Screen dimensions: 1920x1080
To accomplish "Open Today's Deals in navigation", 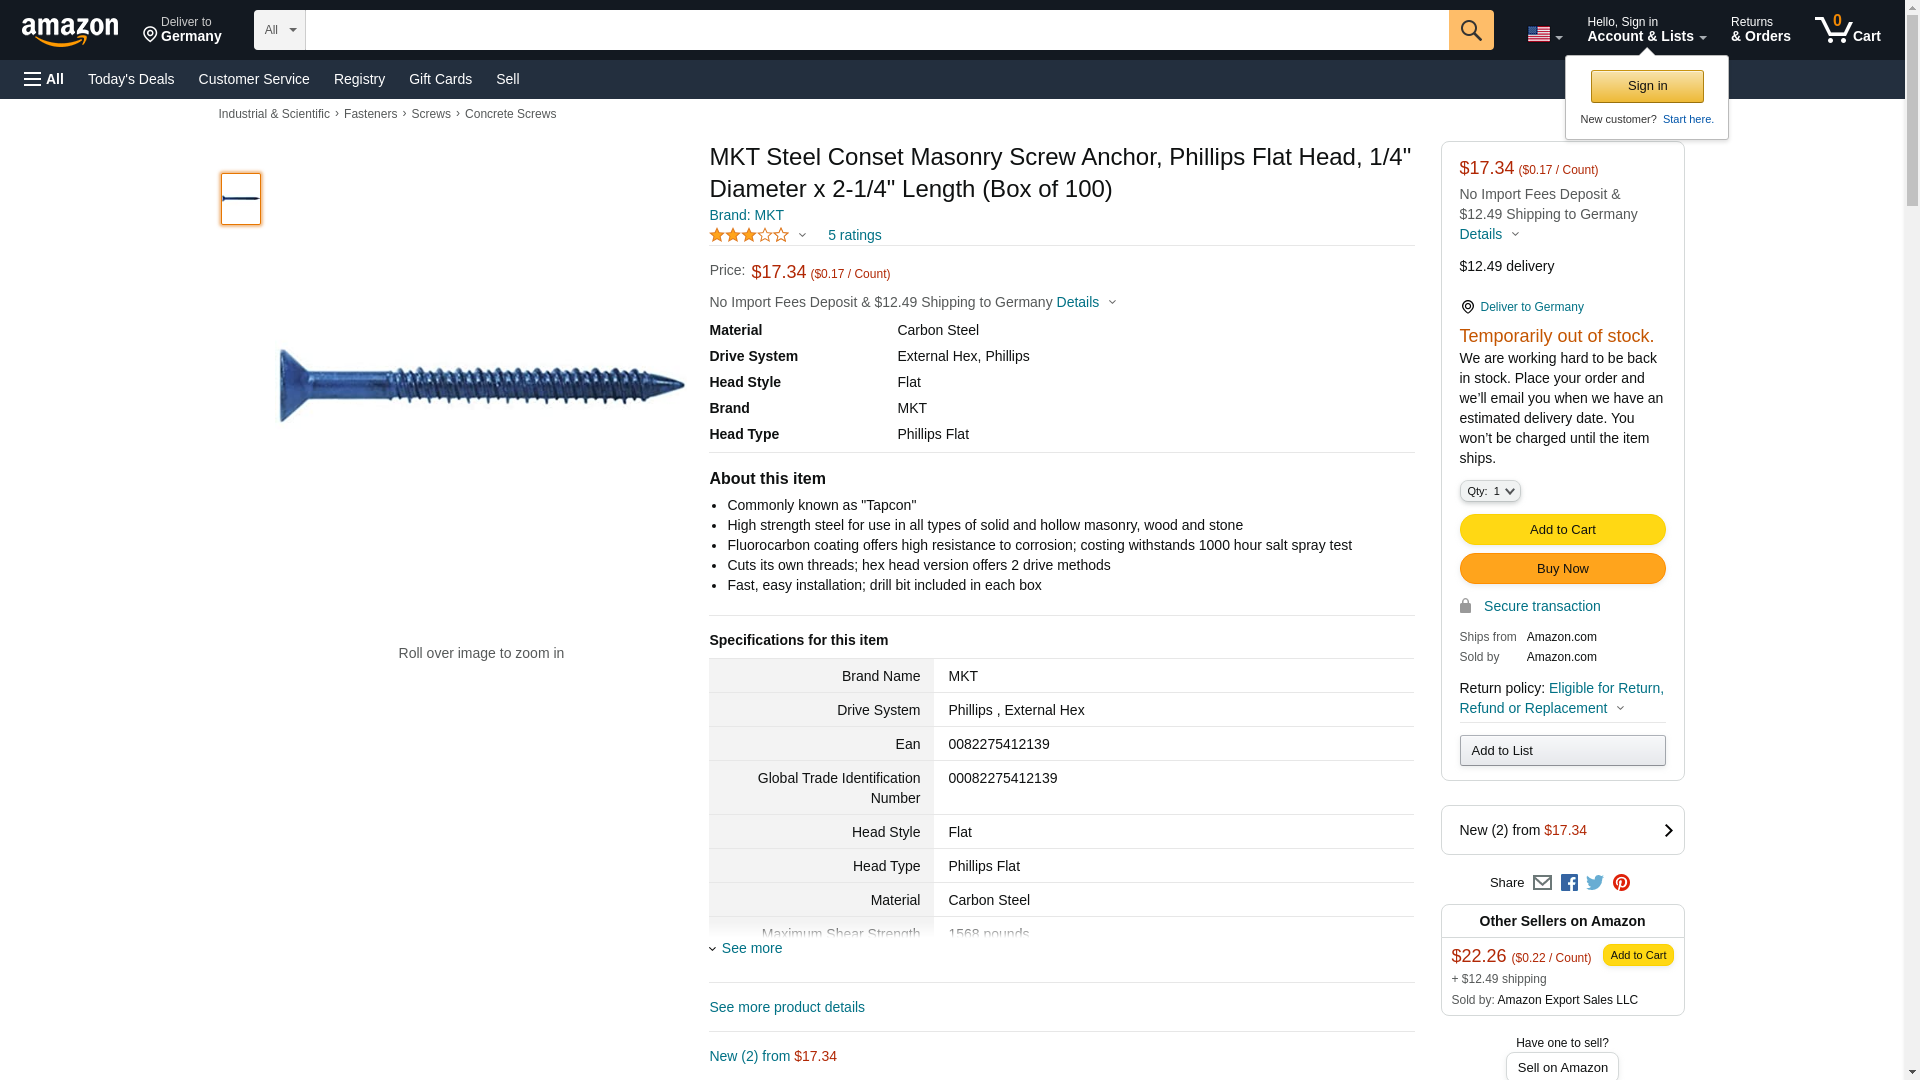I will [x=131, y=79].
